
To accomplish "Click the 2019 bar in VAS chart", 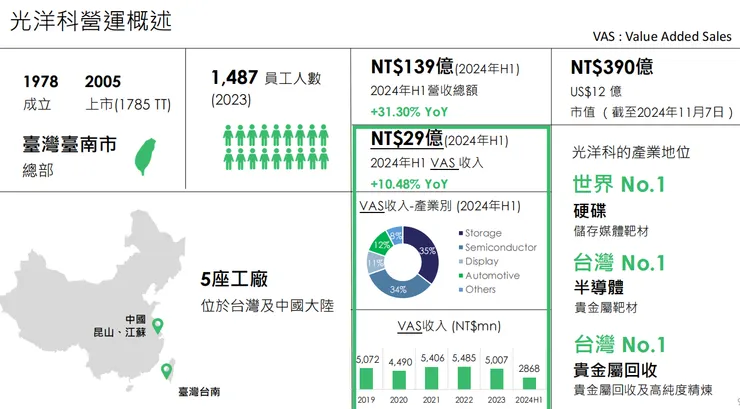I will coord(366,379).
